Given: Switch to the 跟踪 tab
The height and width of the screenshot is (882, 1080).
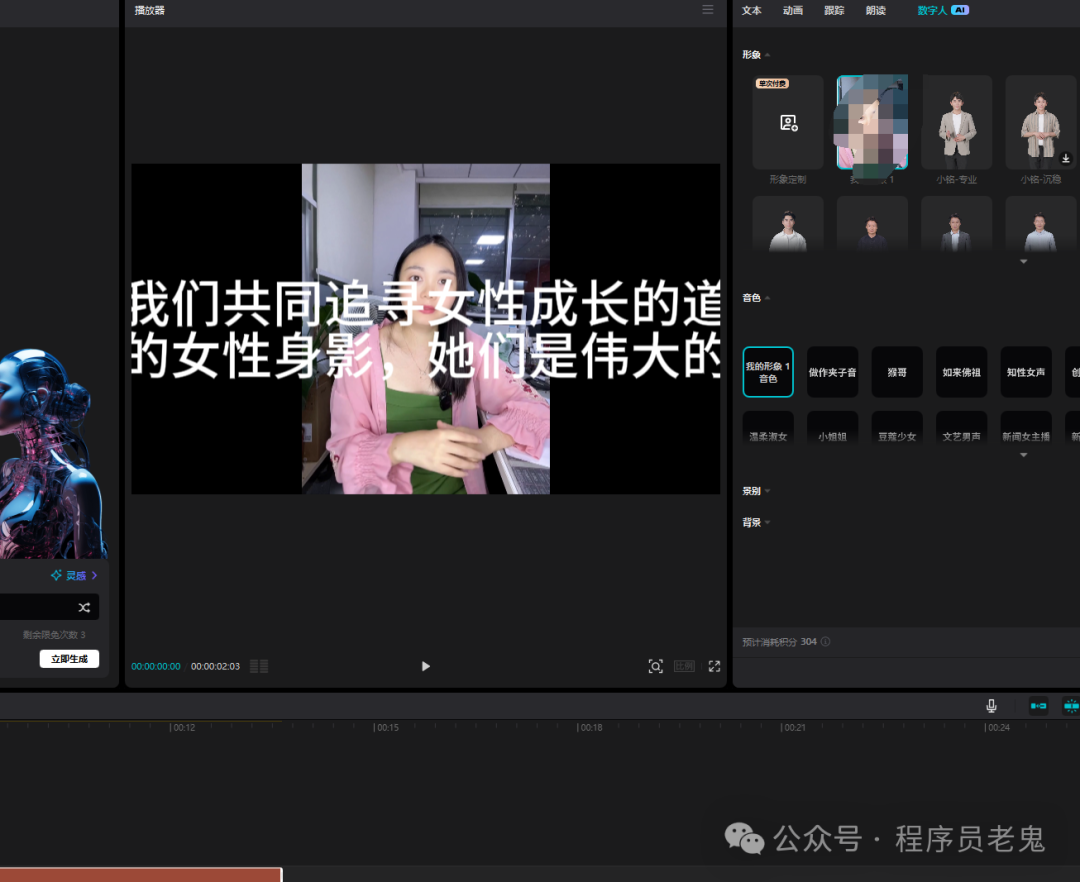Looking at the screenshot, I should coord(834,10).
